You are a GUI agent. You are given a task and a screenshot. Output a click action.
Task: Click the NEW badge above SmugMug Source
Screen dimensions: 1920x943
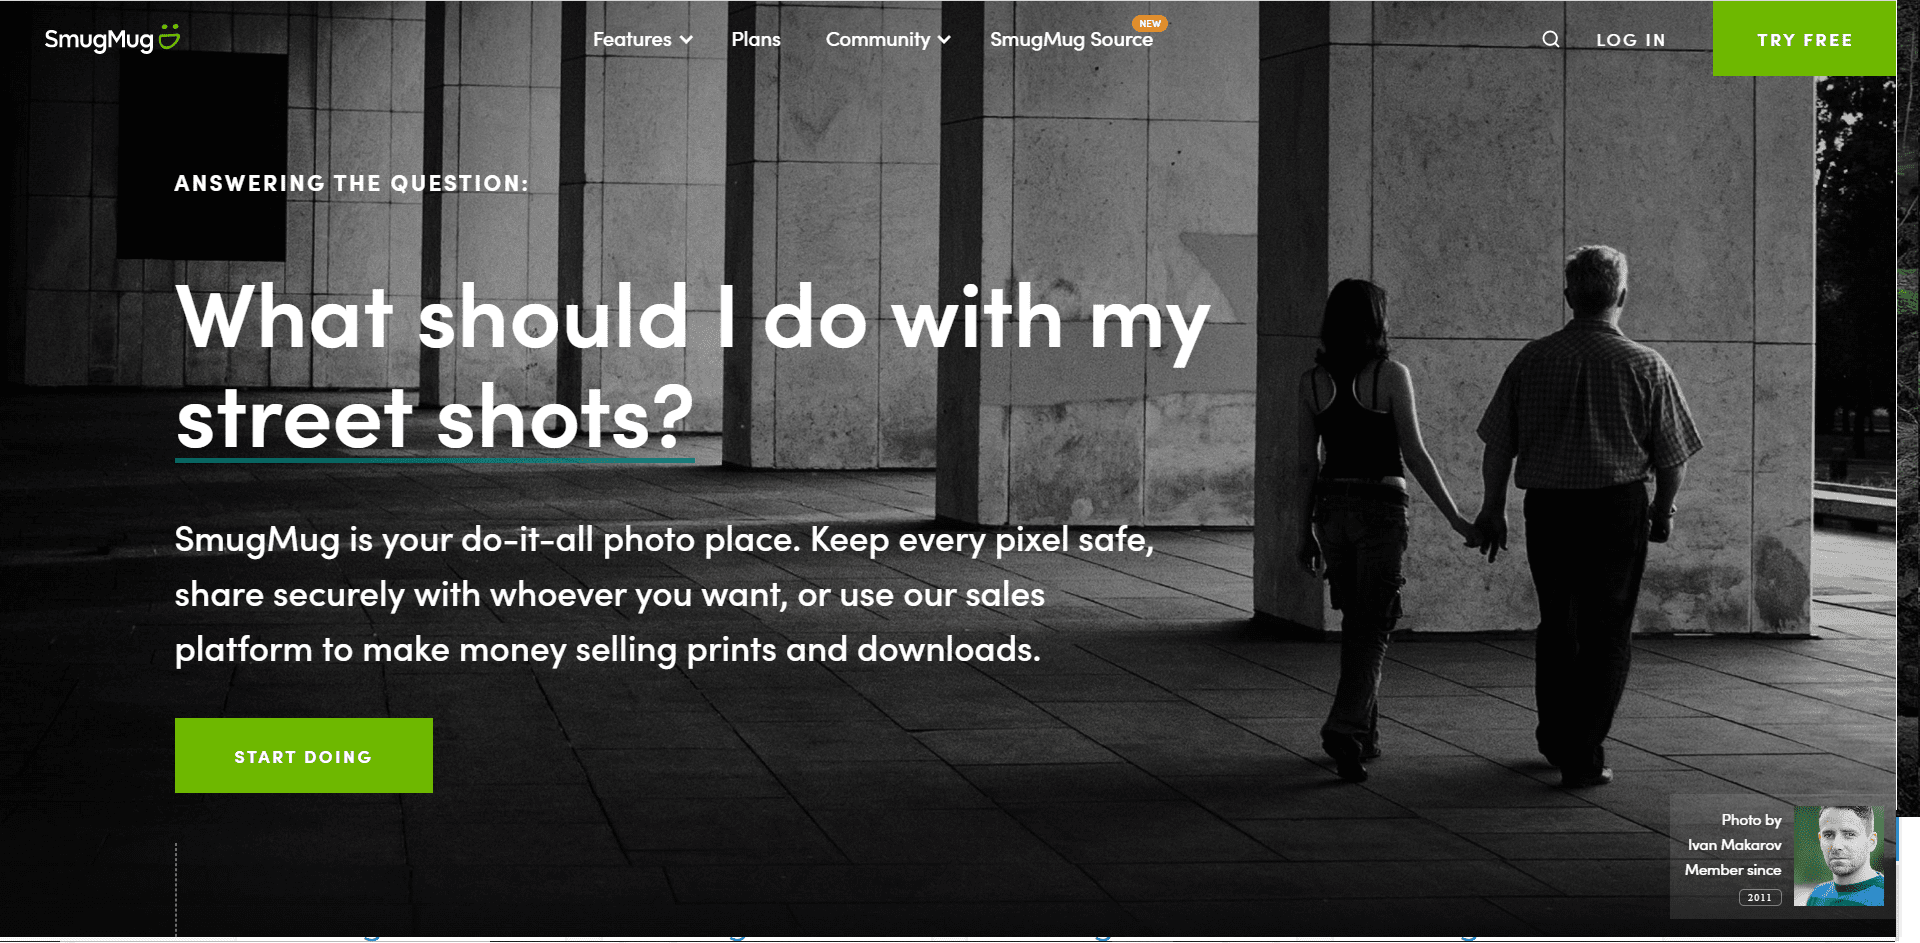pyautogui.click(x=1150, y=23)
